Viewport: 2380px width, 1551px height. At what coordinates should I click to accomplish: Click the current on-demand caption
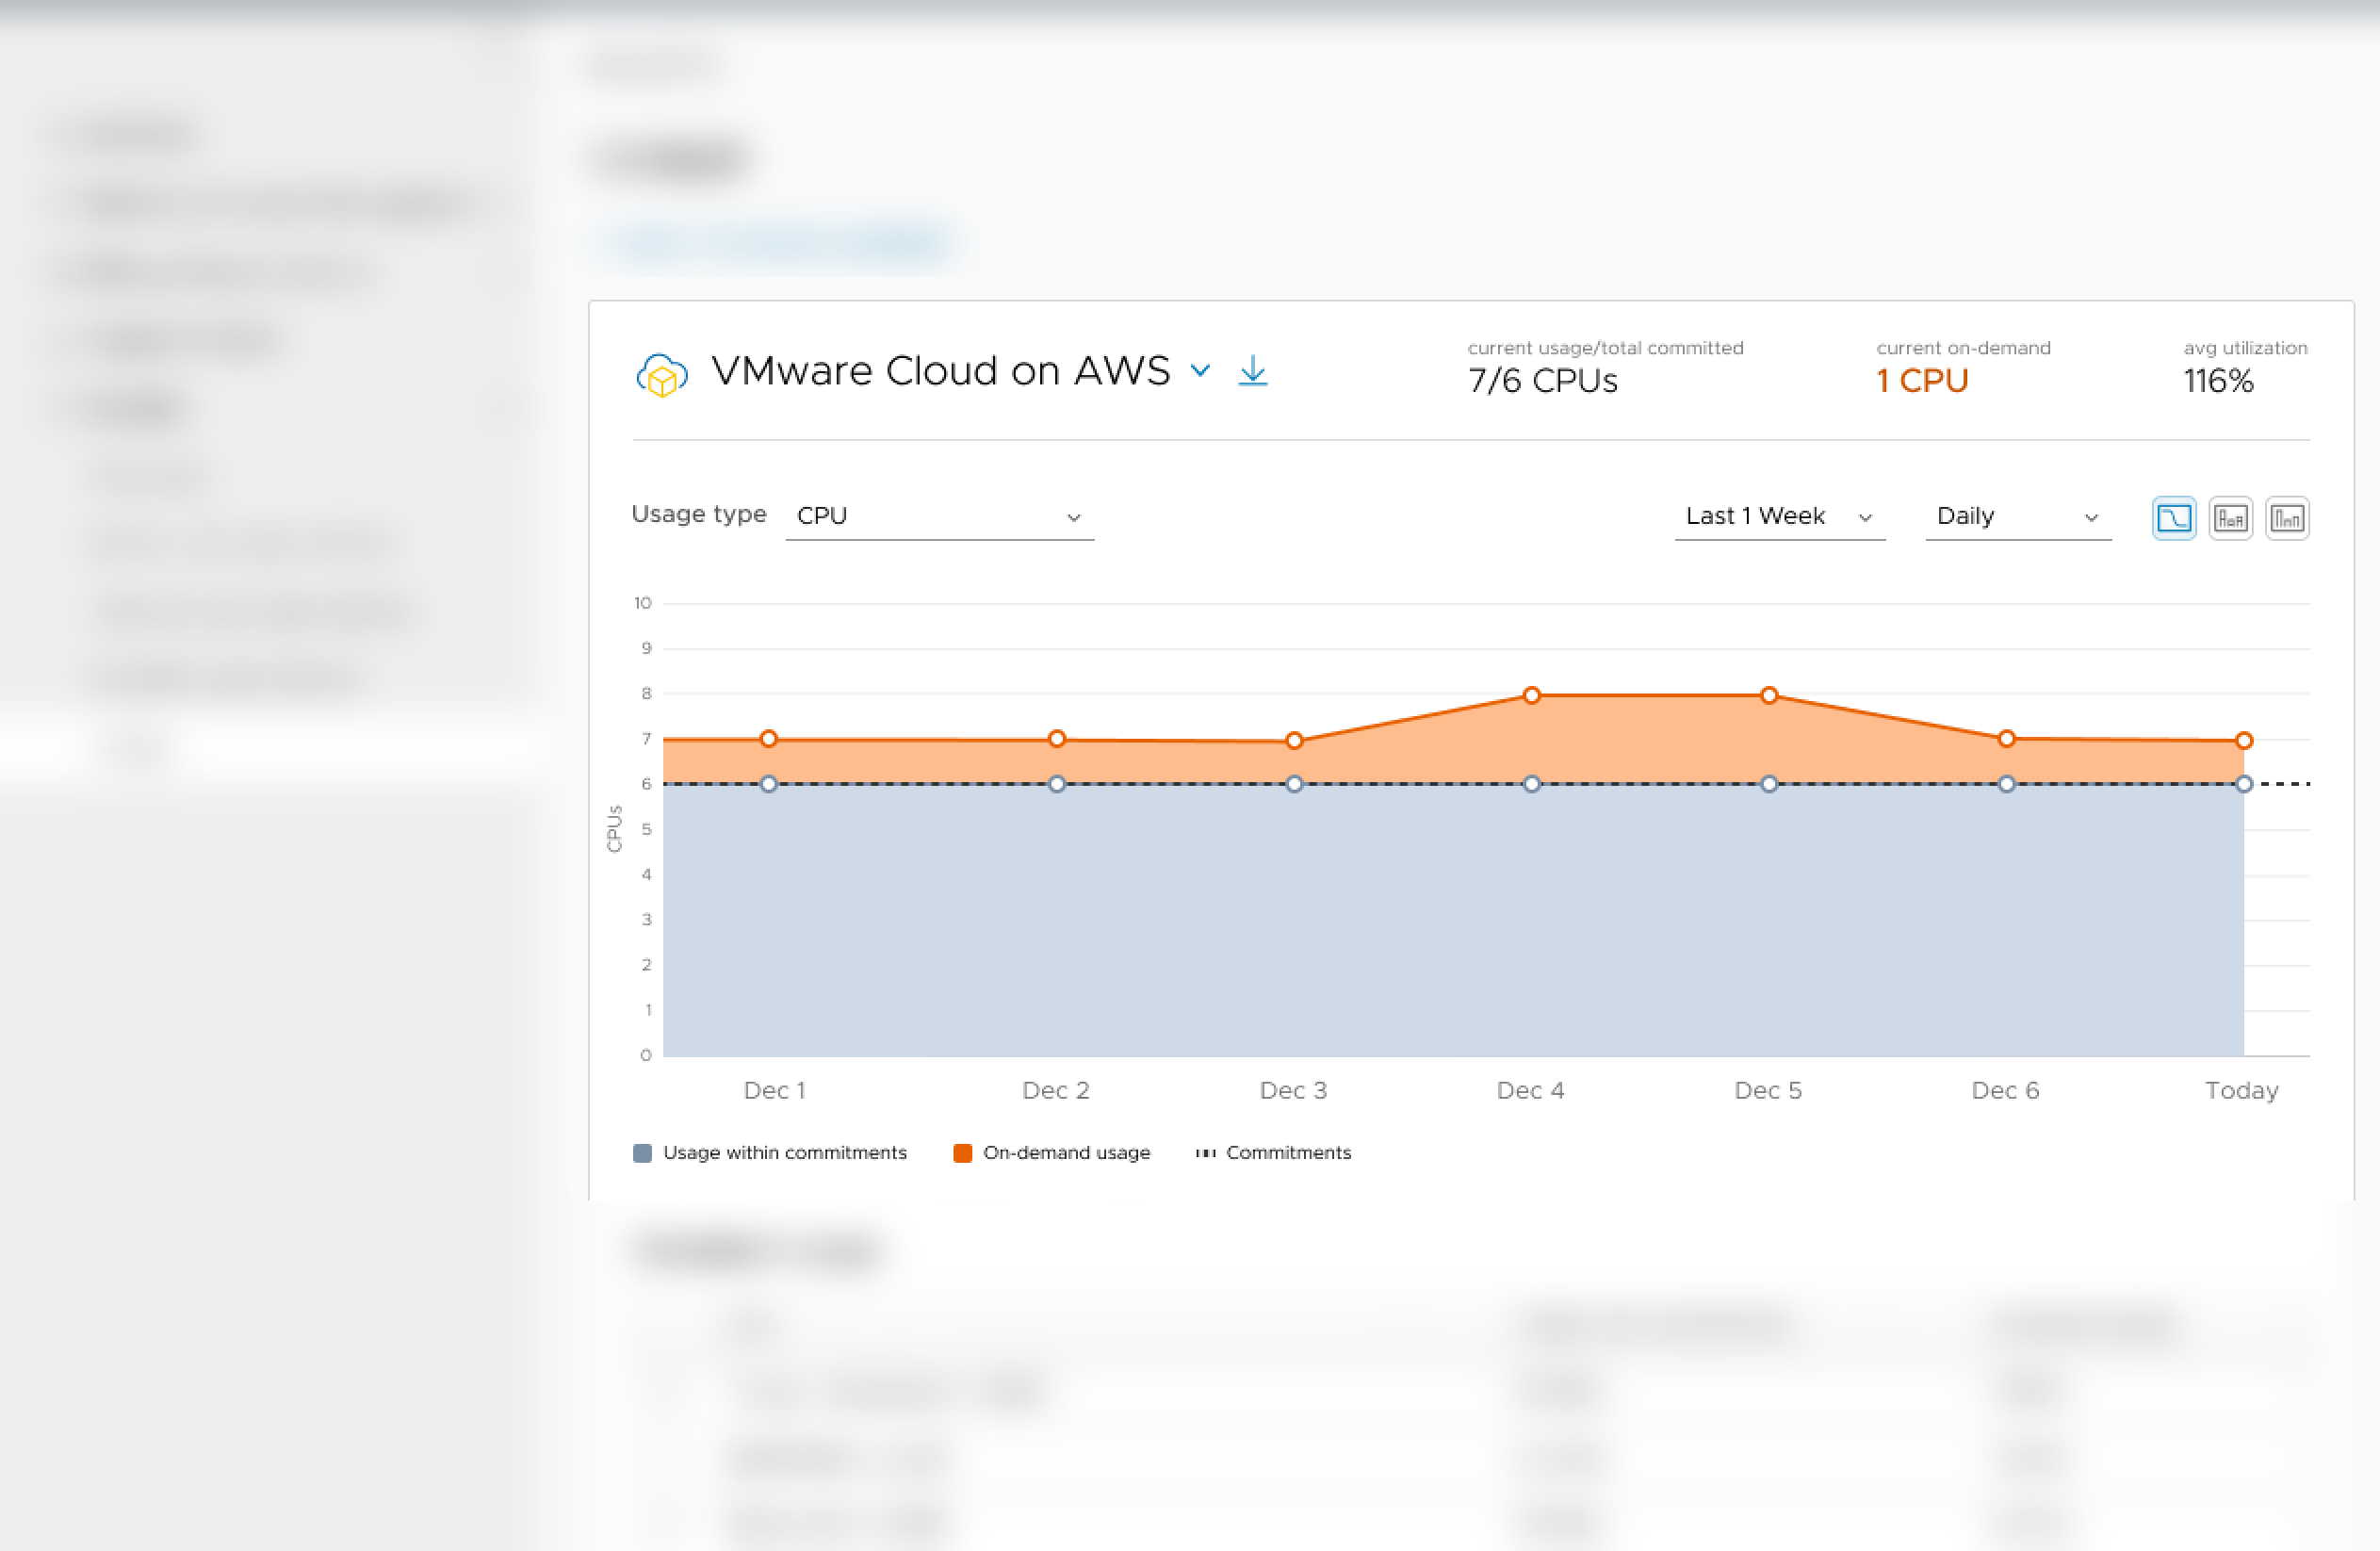coord(1963,348)
